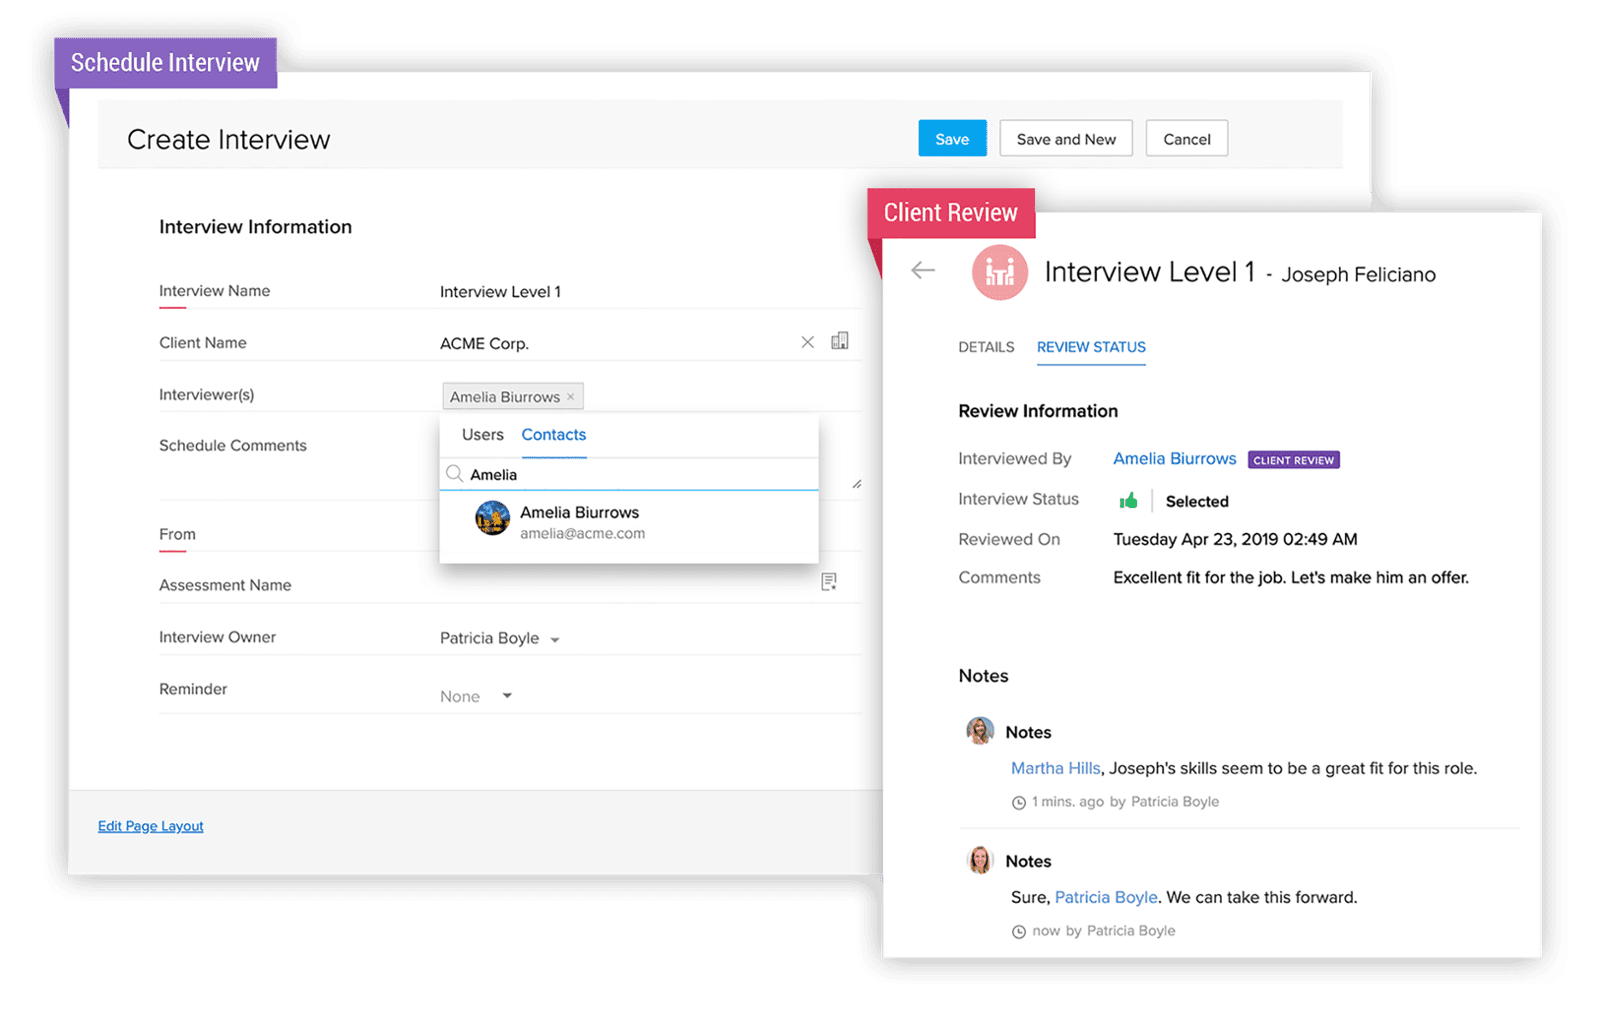Click the search magnifier icon
Viewport: 1600px width, 1020px height.
pos(454,474)
